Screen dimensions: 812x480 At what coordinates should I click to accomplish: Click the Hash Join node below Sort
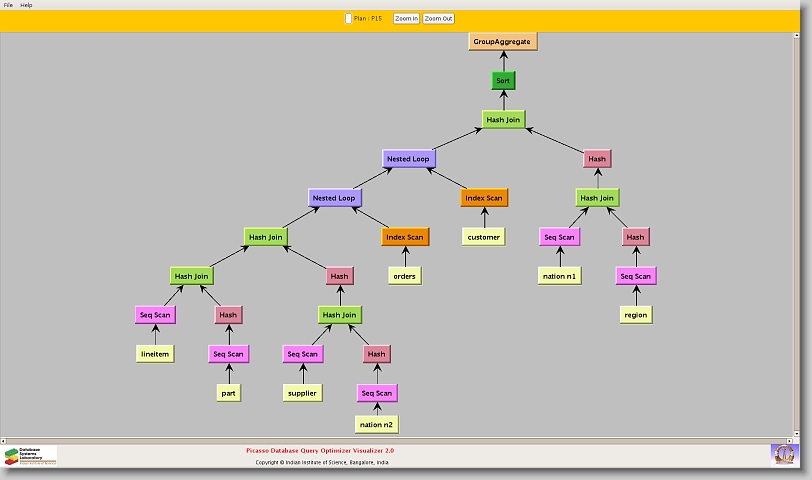tap(503, 119)
